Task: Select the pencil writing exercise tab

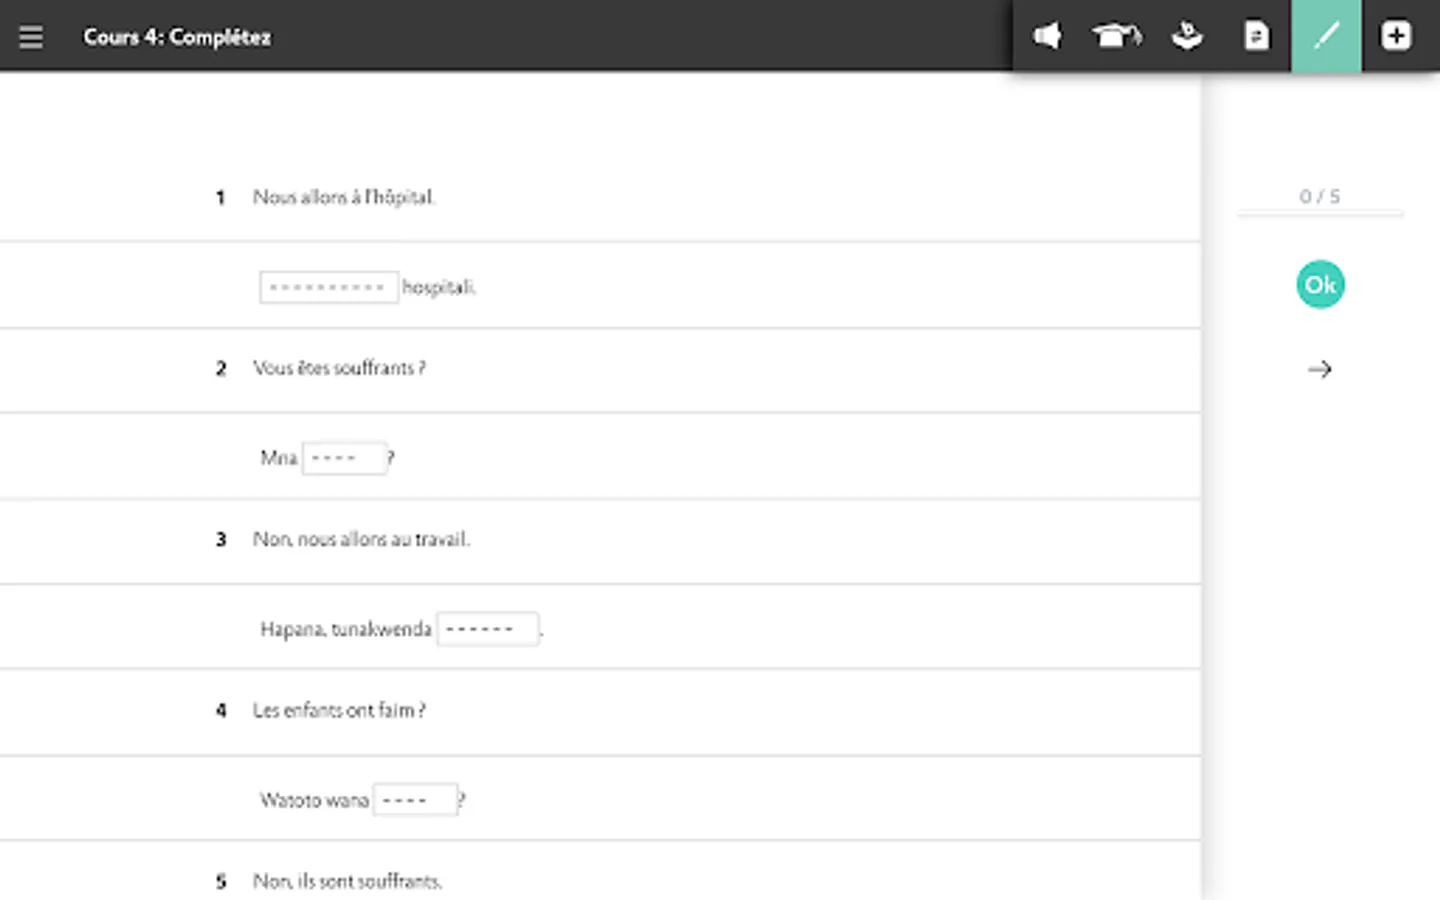Action: [x=1326, y=37]
